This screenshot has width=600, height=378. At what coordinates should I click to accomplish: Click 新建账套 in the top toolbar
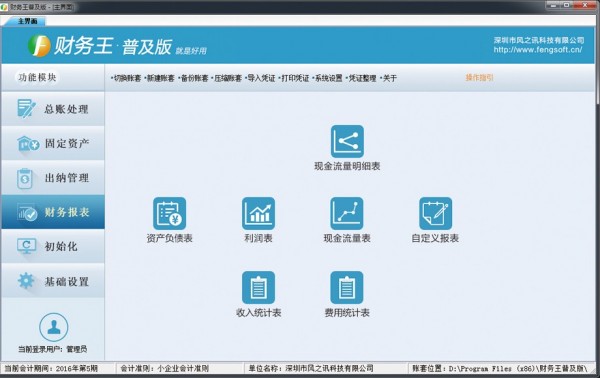(x=160, y=78)
